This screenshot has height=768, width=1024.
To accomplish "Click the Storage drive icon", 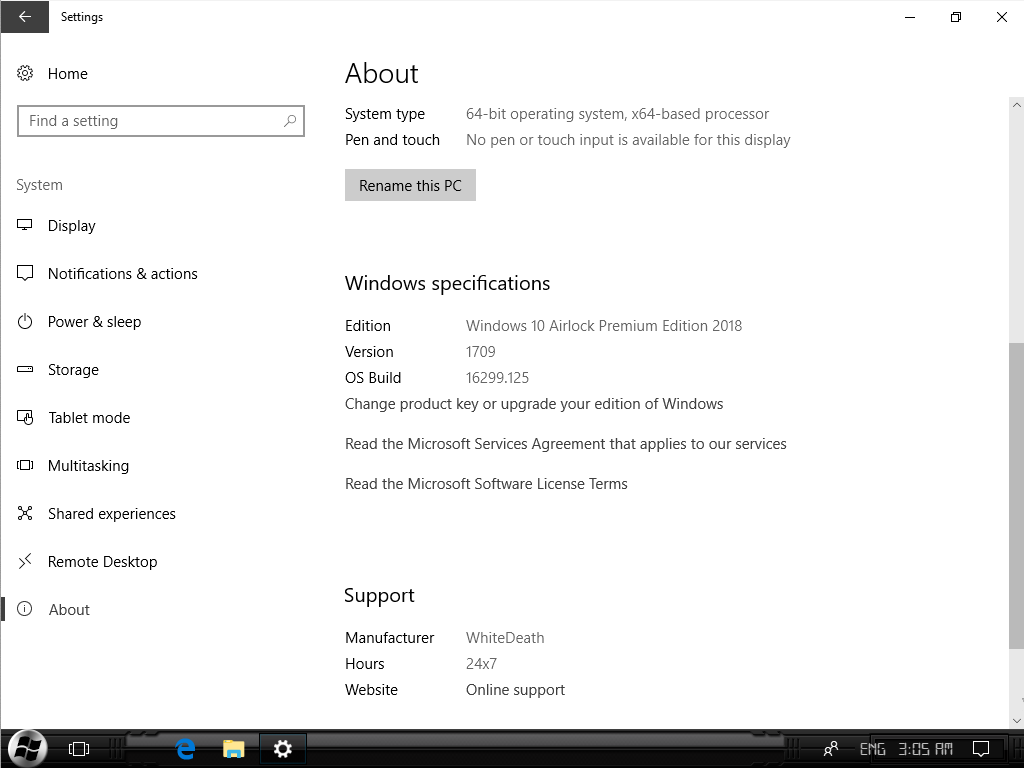I will click(25, 370).
